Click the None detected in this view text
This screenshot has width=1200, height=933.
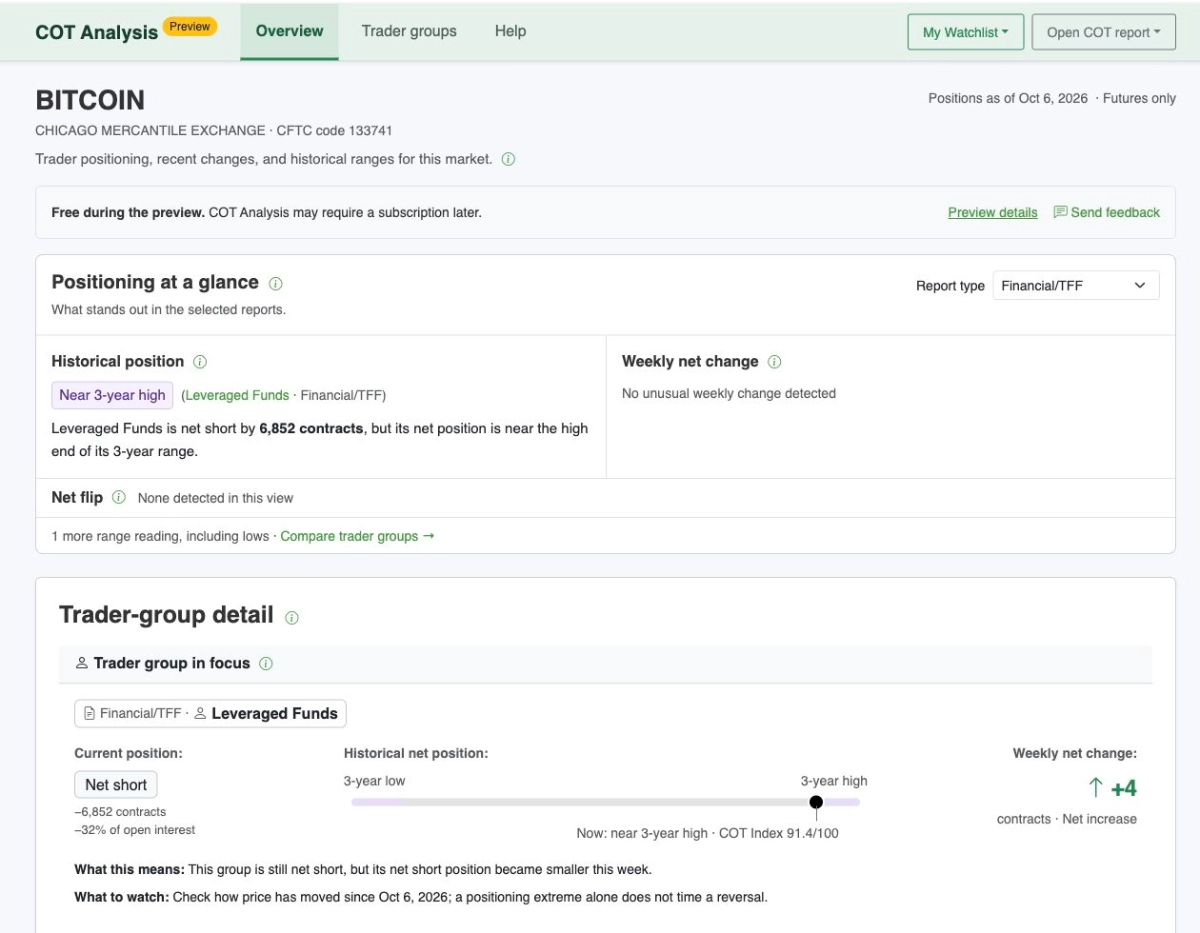[216, 498]
